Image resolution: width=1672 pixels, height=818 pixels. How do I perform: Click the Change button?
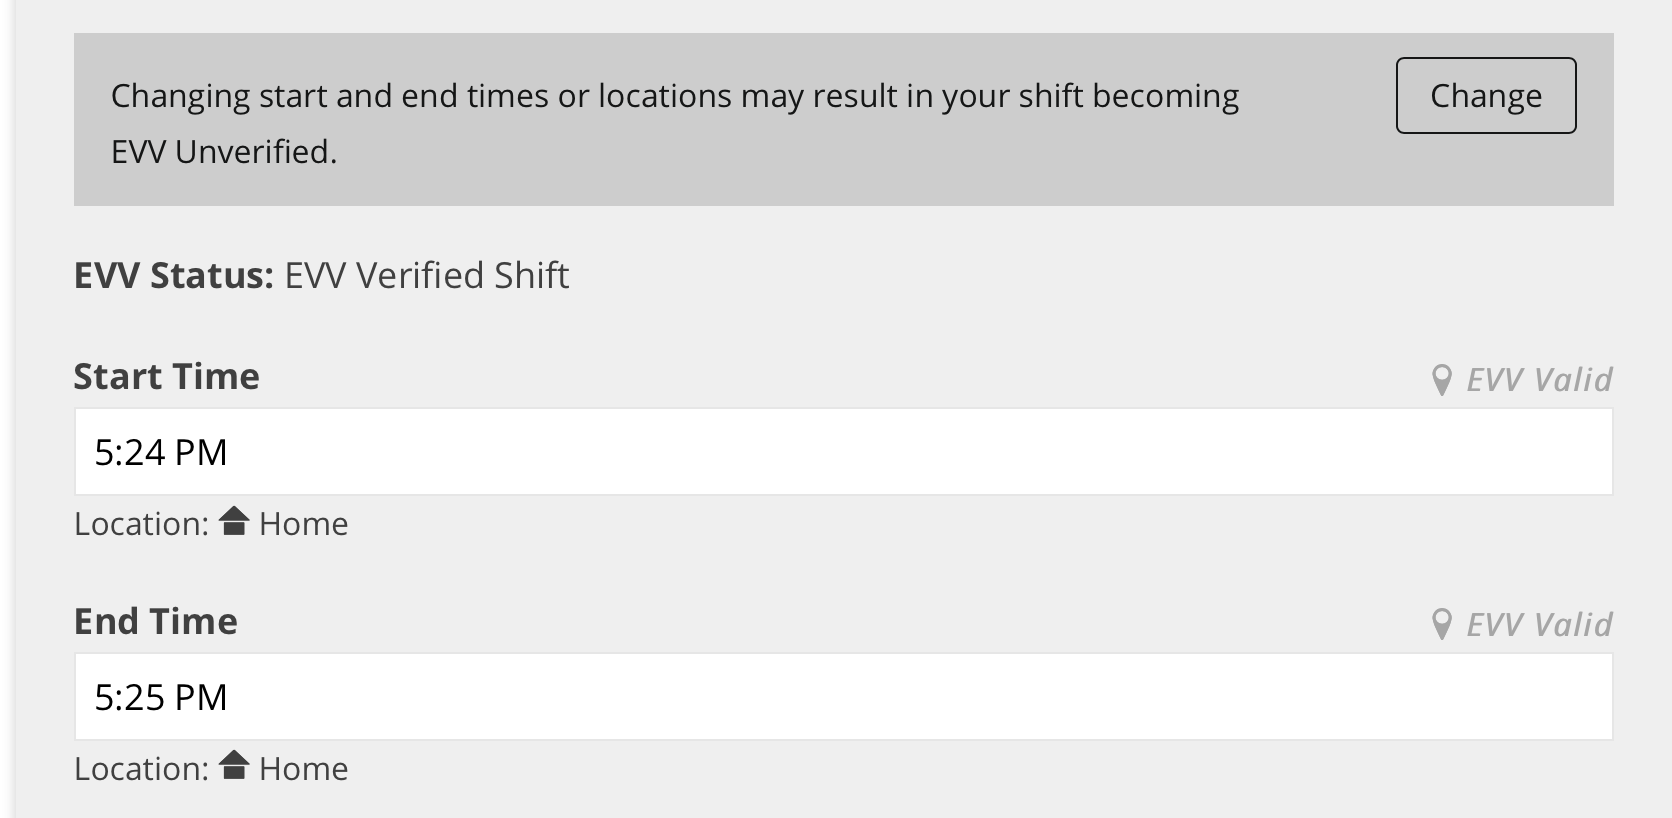tap(1485, 96)
